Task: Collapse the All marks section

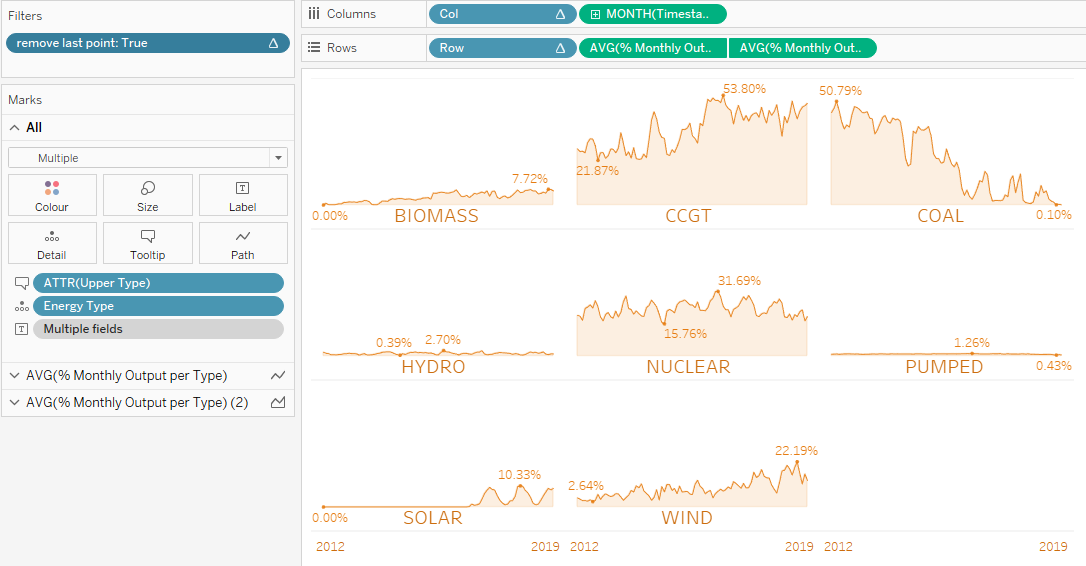Action: point(15,128)
